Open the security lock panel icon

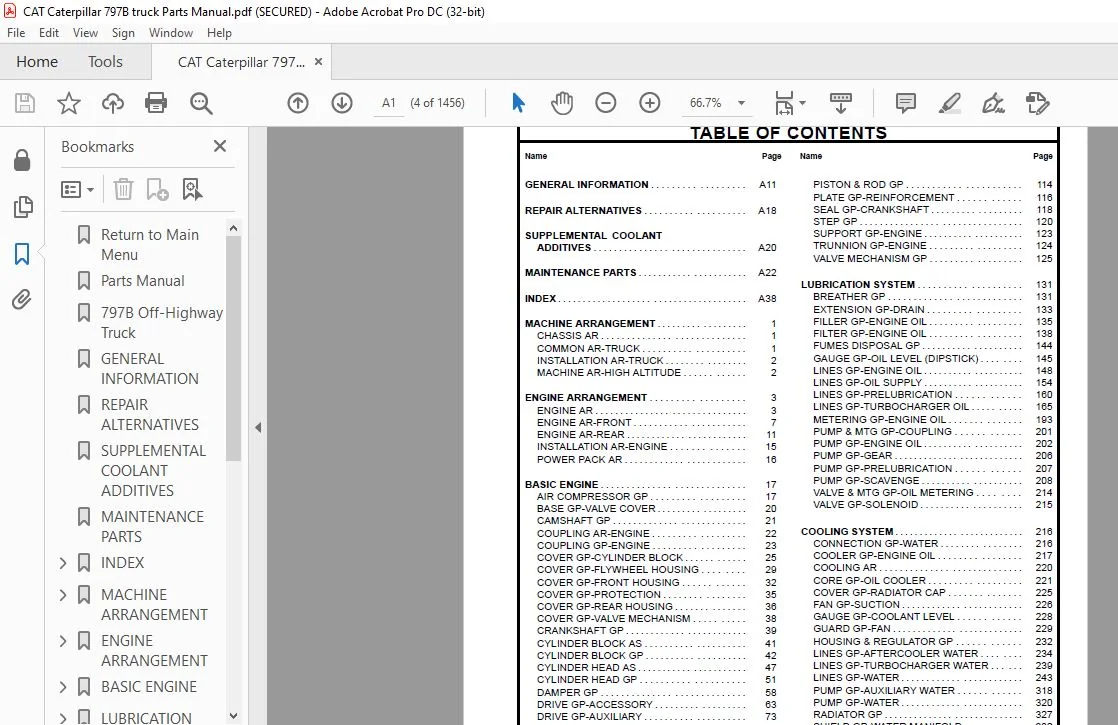(x=22, y=160)
